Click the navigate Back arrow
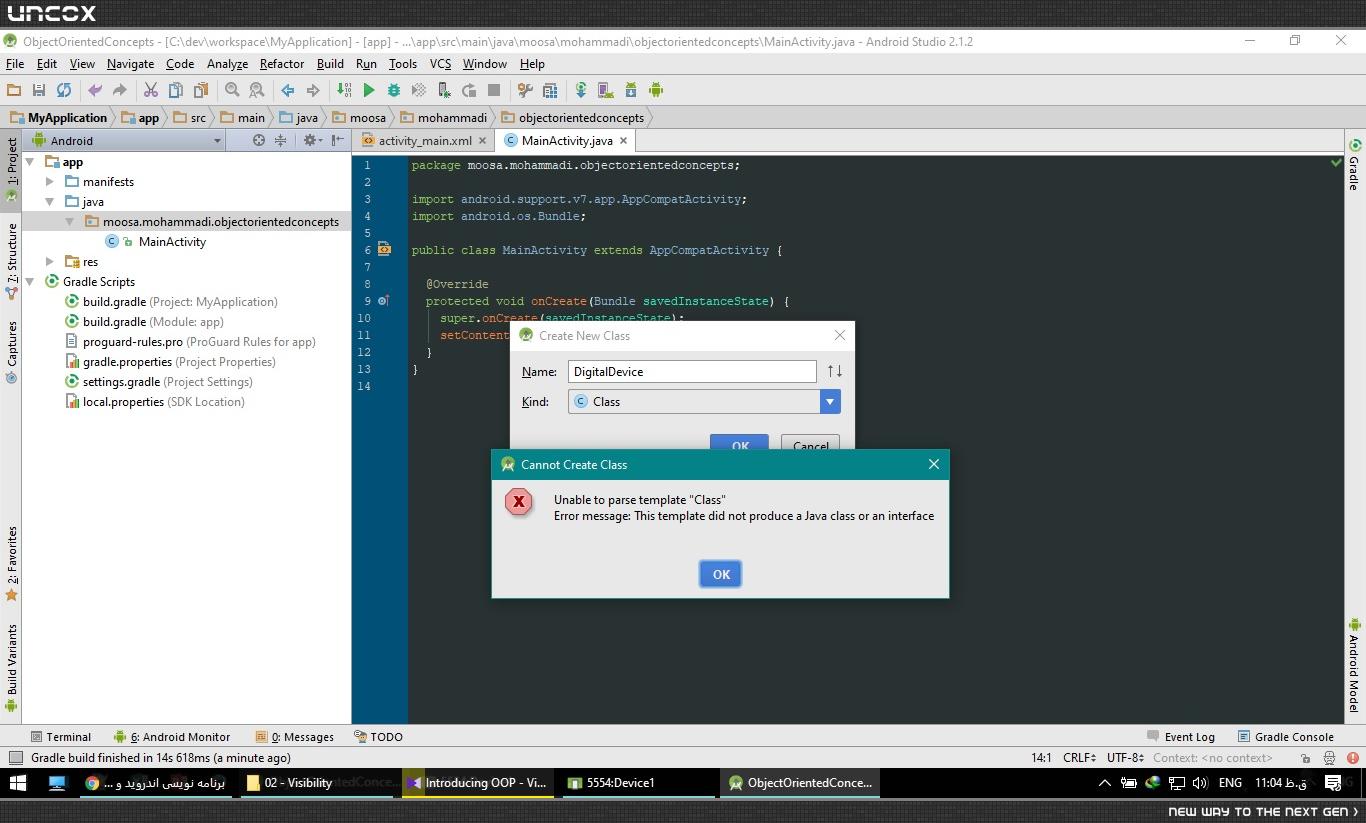1366x823 pixels. click(288, 90)
